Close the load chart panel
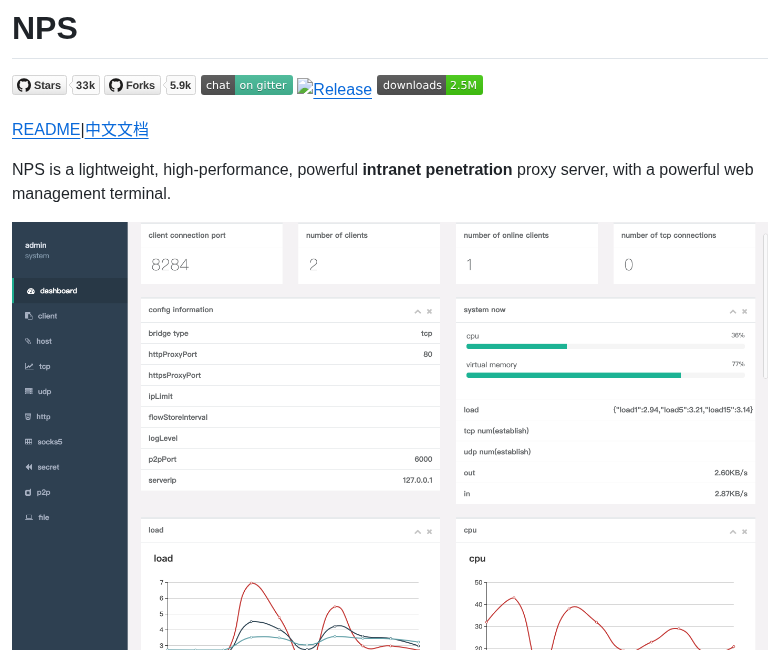Screen dimensions: 777x662 click(430, 532)
